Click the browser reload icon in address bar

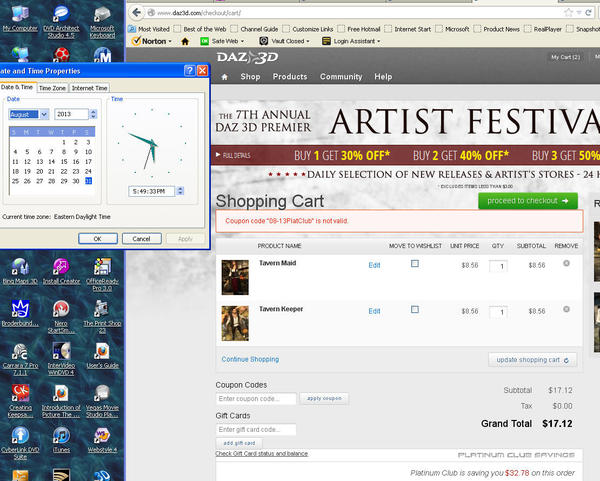588,13
